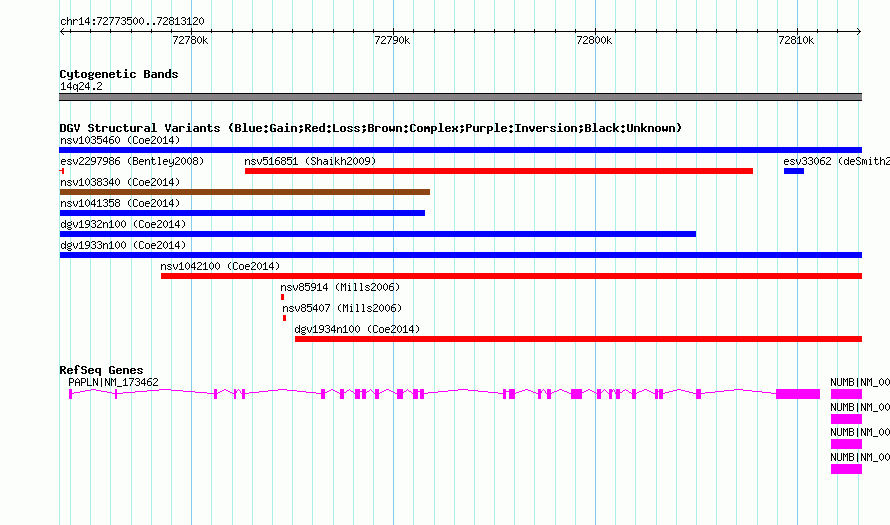Click the RefSeq Genes track title
The height and width of the screenshot is (525, 890).
coord(101,370)
